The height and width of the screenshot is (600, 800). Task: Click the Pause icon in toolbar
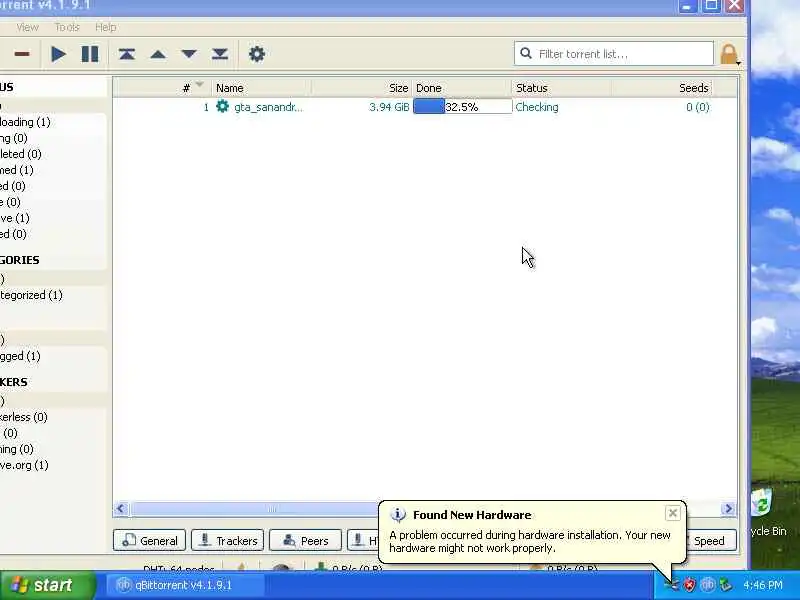point(90,54)
